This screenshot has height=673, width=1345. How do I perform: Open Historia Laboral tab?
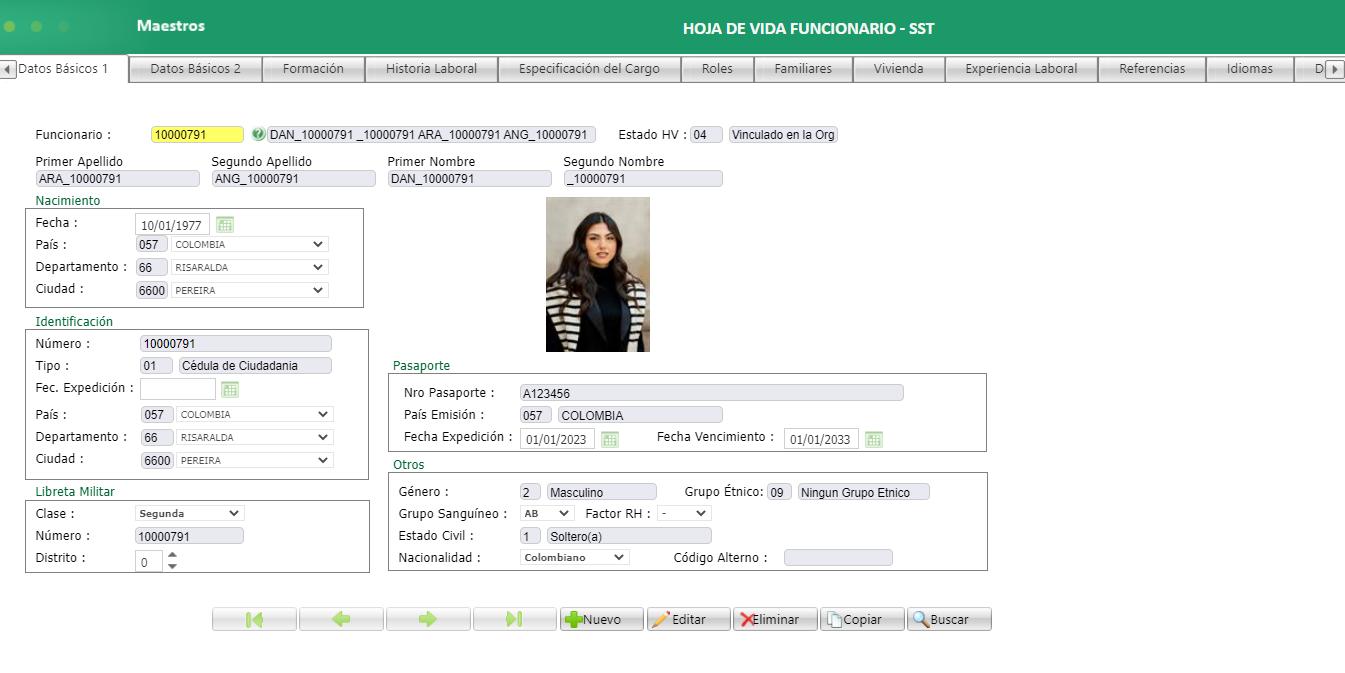click(x=431, y=69)
